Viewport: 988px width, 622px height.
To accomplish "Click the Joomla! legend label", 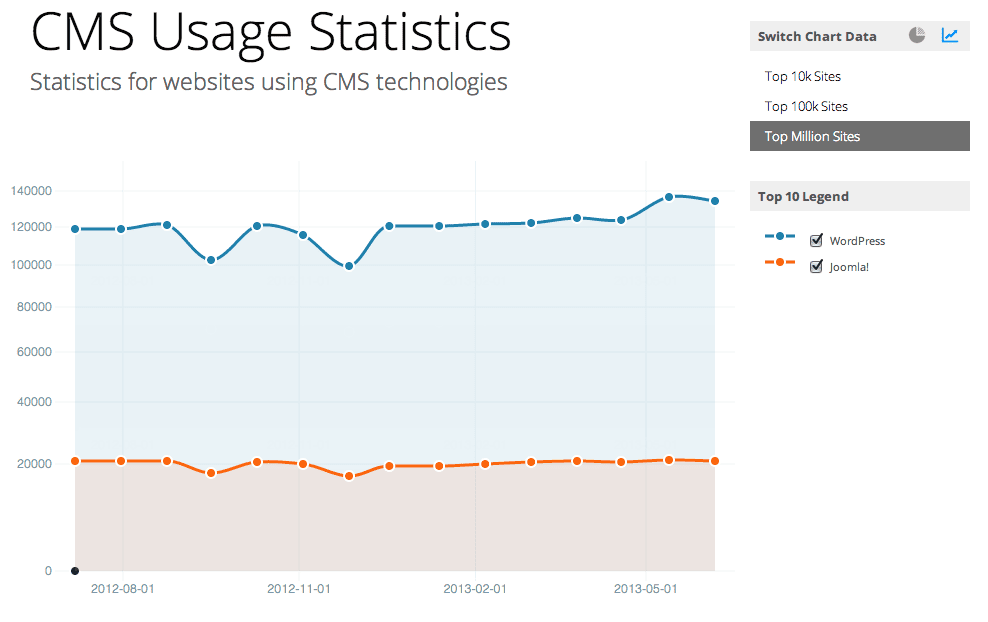I will (849, 267).
